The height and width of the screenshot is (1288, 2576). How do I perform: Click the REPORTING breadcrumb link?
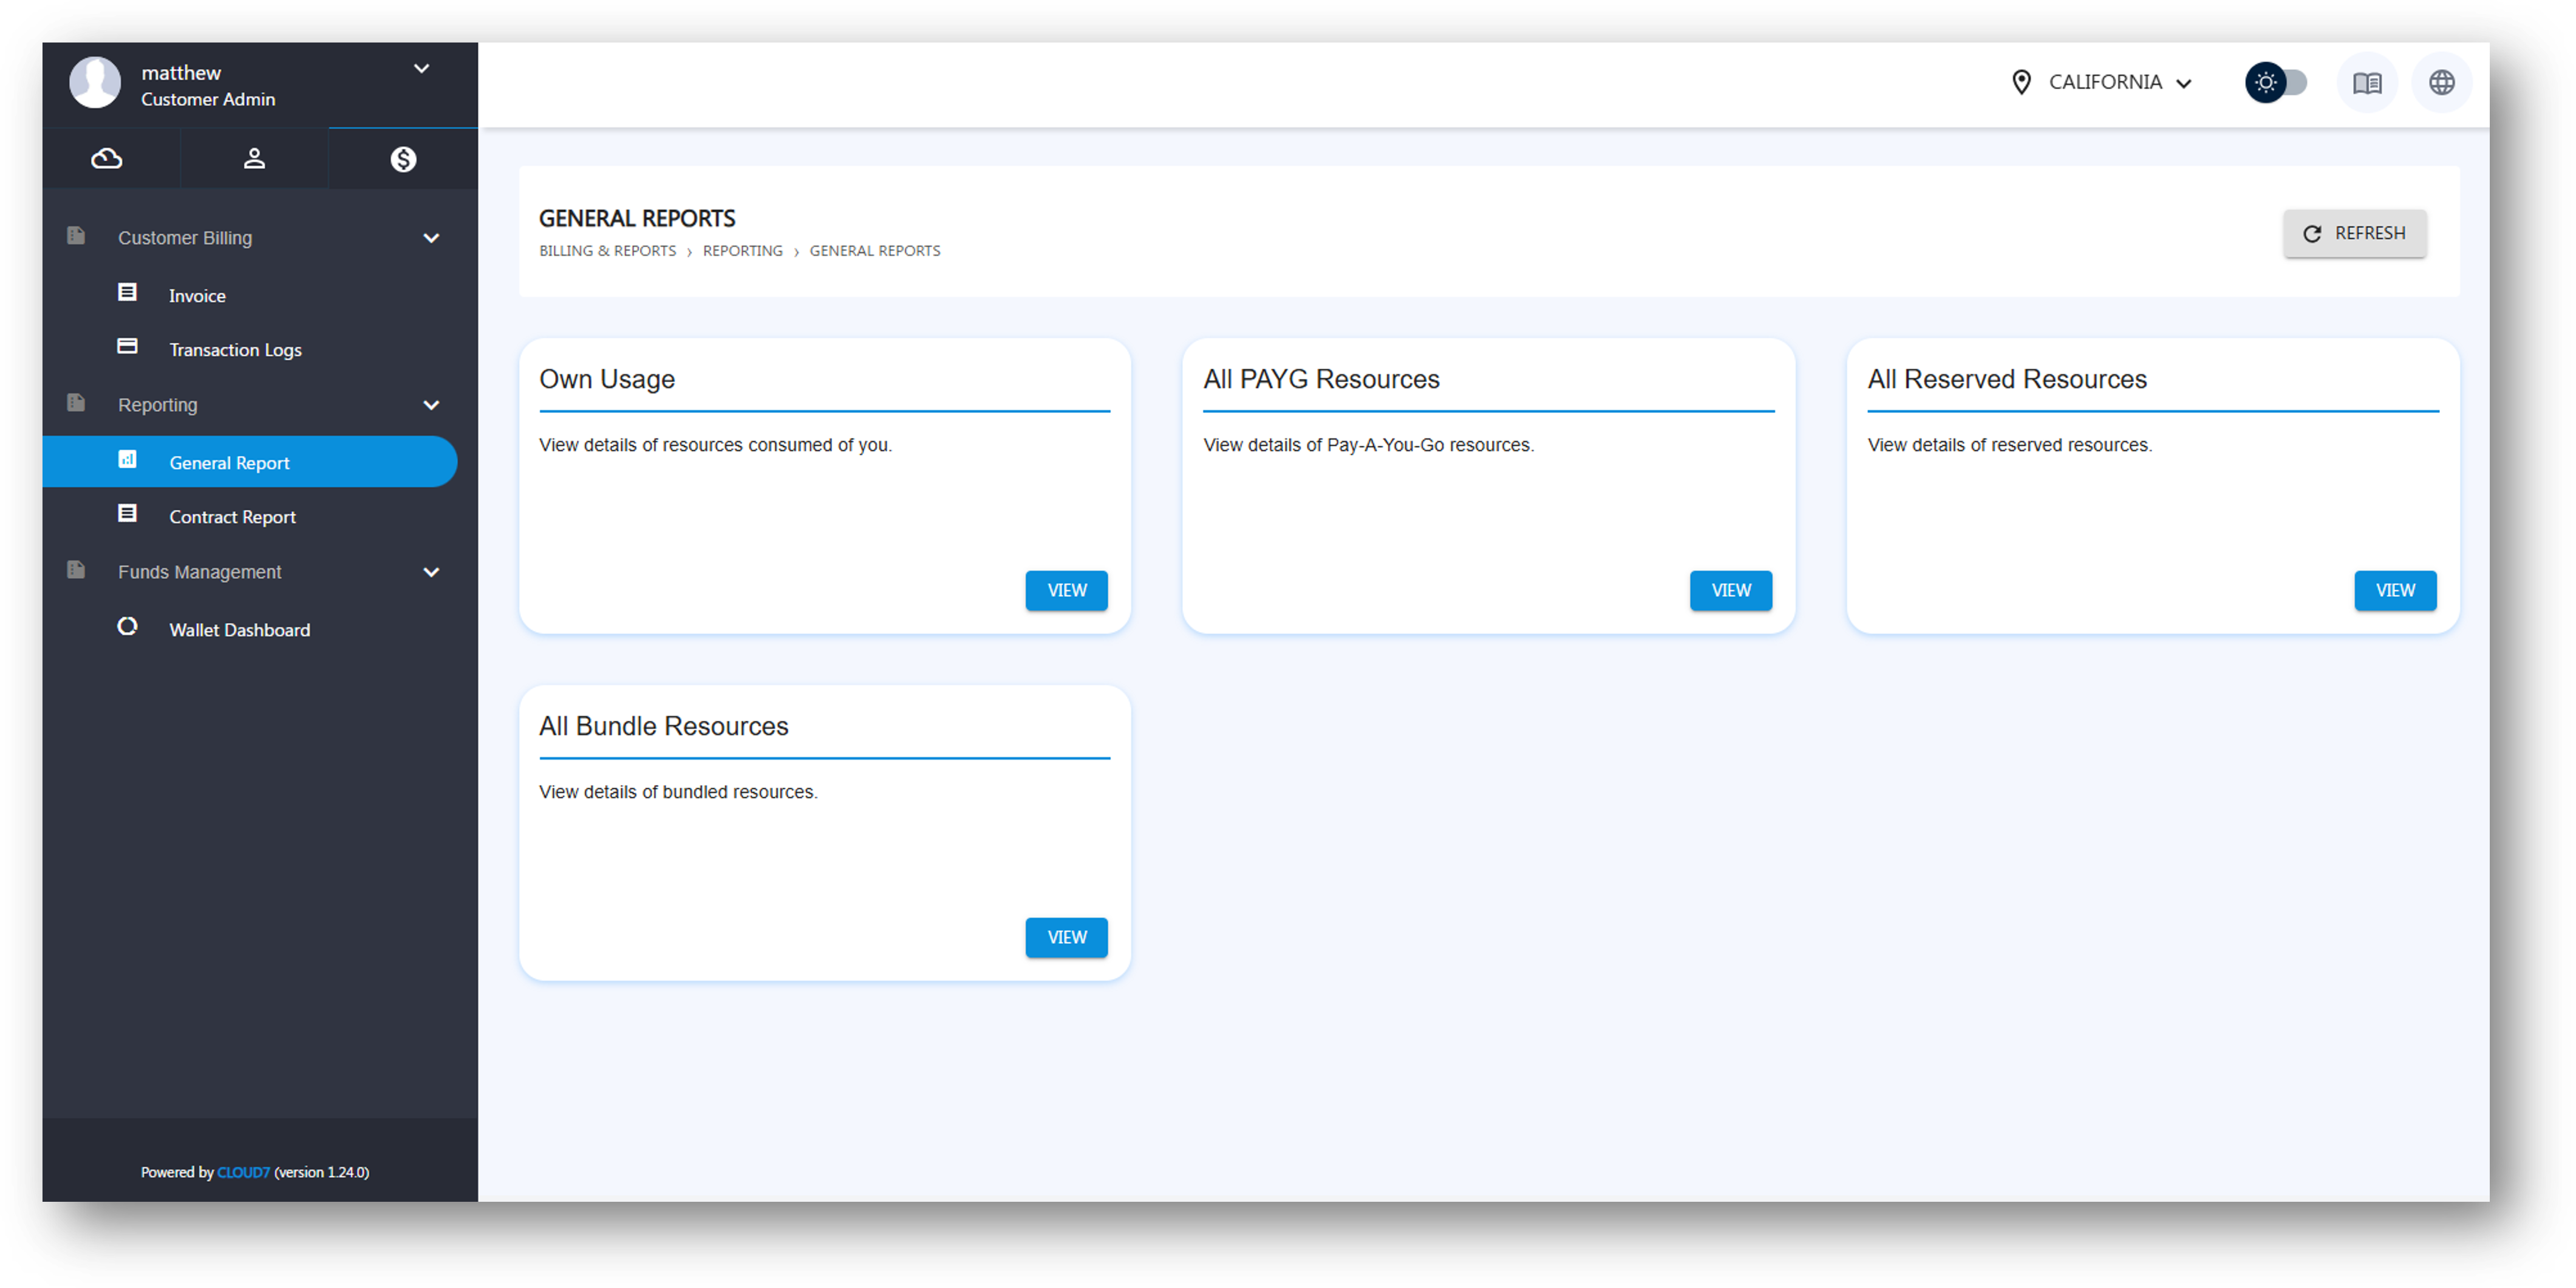[x=743, y=251]
